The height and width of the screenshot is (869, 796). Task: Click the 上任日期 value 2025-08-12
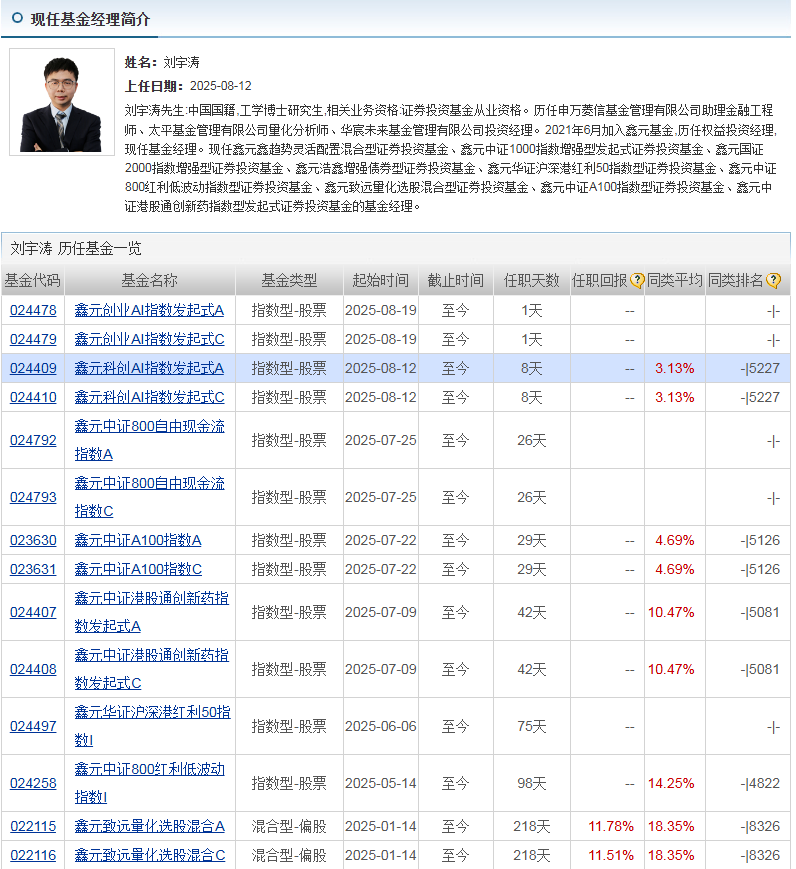(221, 86)
